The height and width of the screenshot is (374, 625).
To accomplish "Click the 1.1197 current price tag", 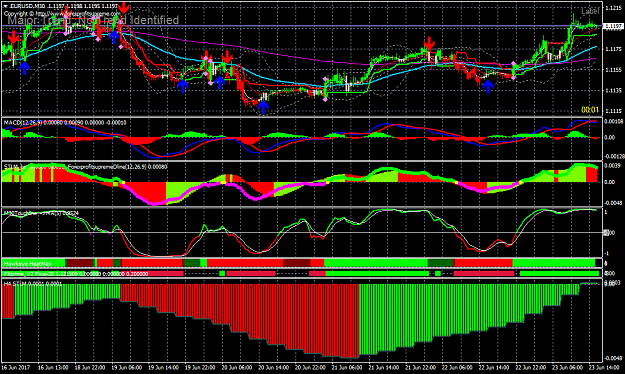I will (x=613, y=26).
